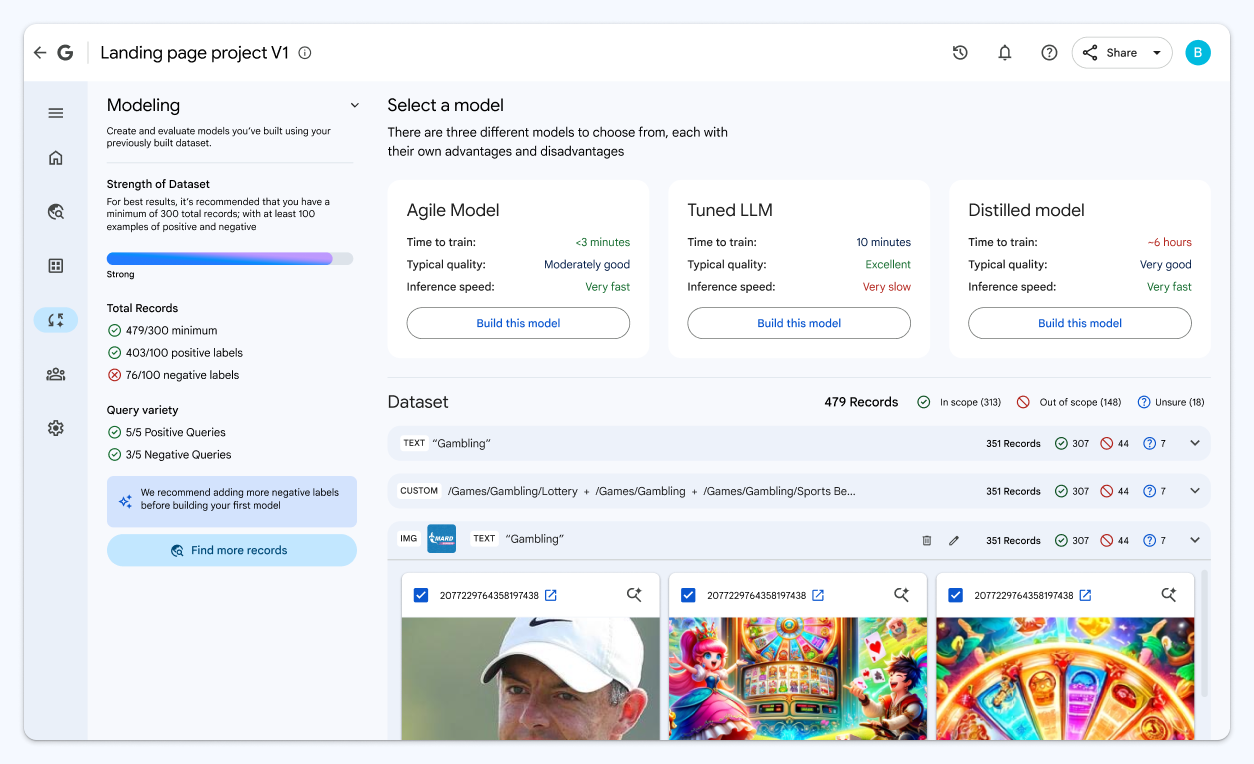Uncheck the first 2077229764358197438 record checkbox

pos(420,594)
